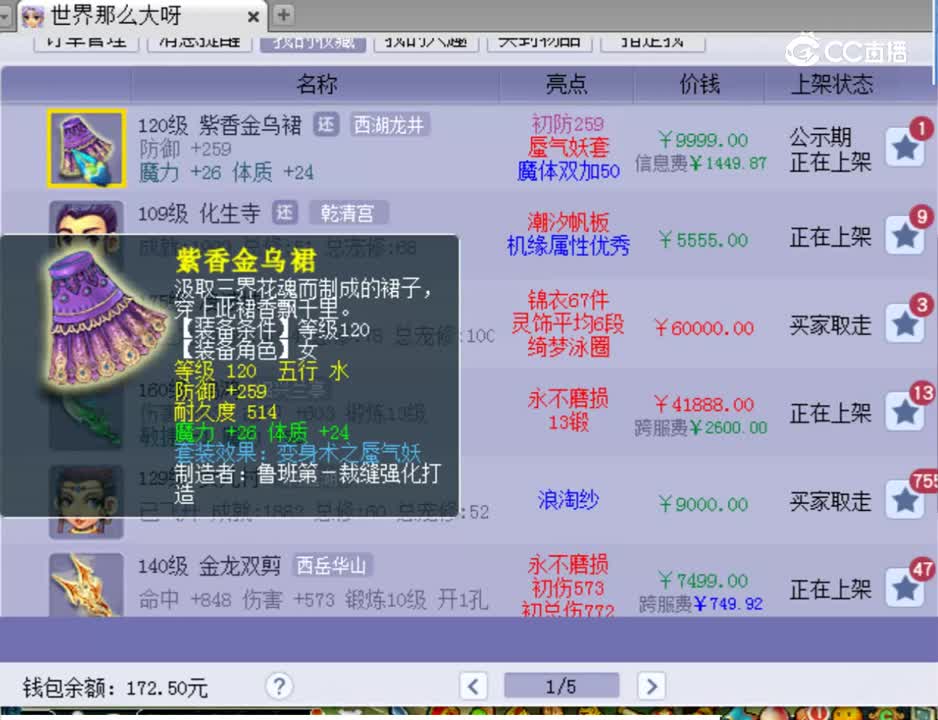Sort by the 价钱 column header
This screenshot has width=938, height=720.
tap(699, 84)
